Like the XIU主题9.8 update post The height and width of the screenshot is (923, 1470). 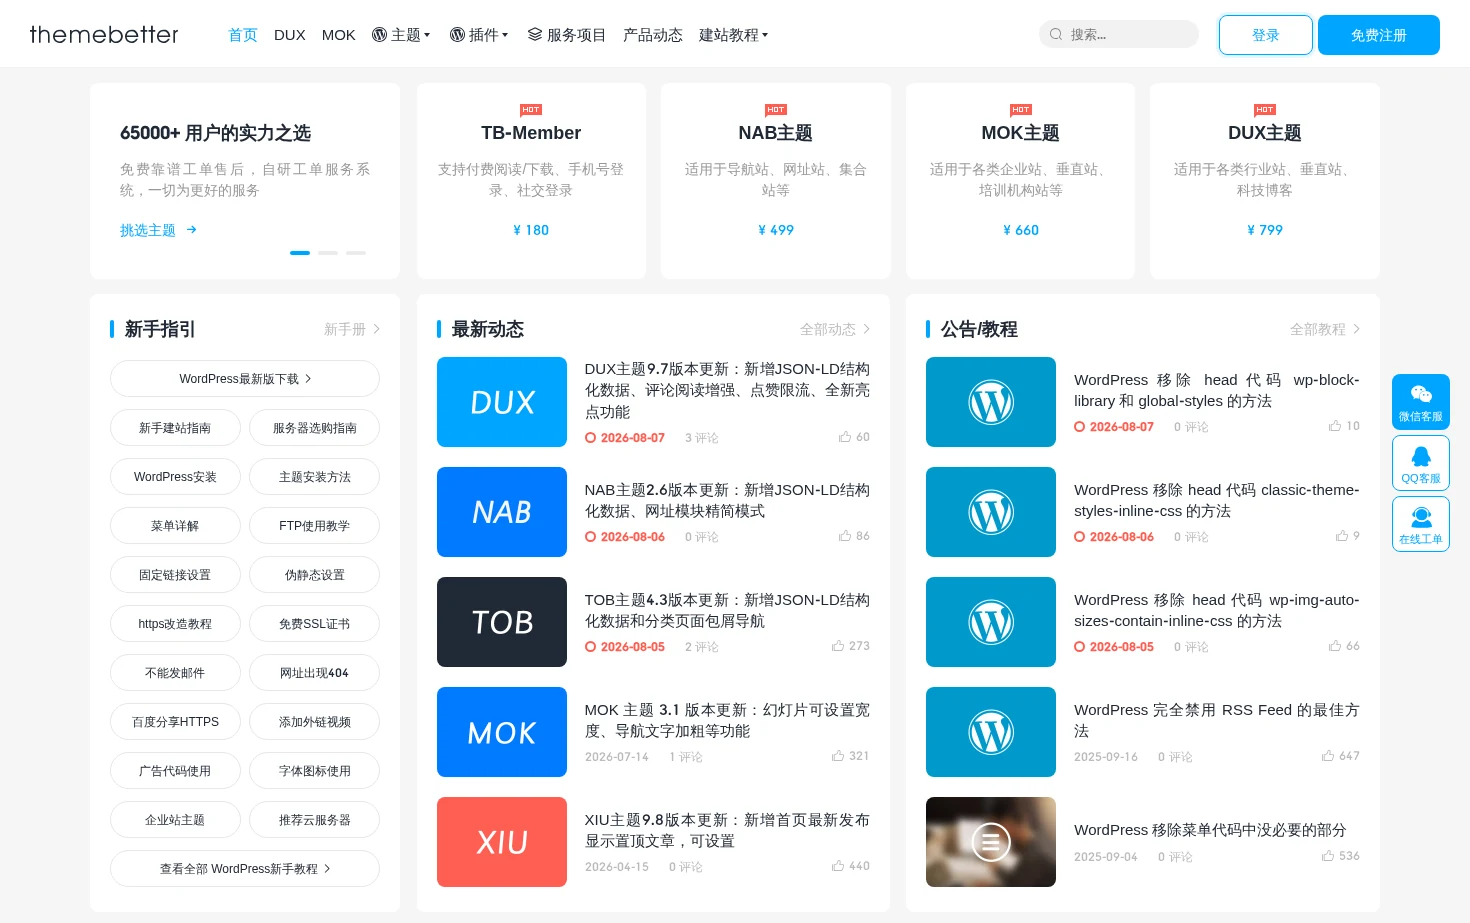[851, 866]
